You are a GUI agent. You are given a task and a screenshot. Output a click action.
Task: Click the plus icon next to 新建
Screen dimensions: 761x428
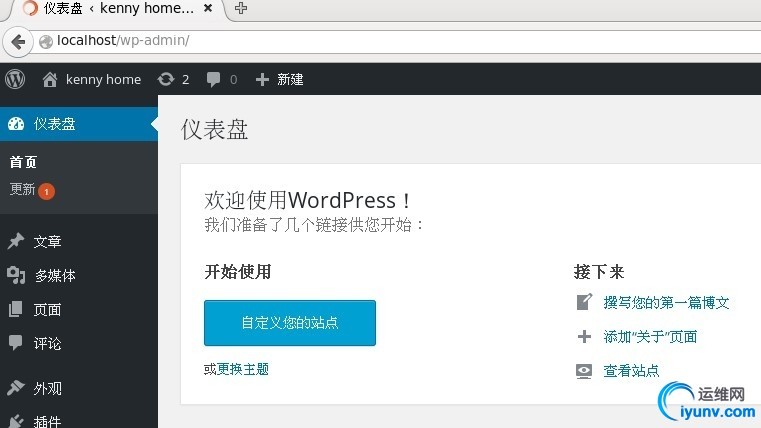pos(262,79)
